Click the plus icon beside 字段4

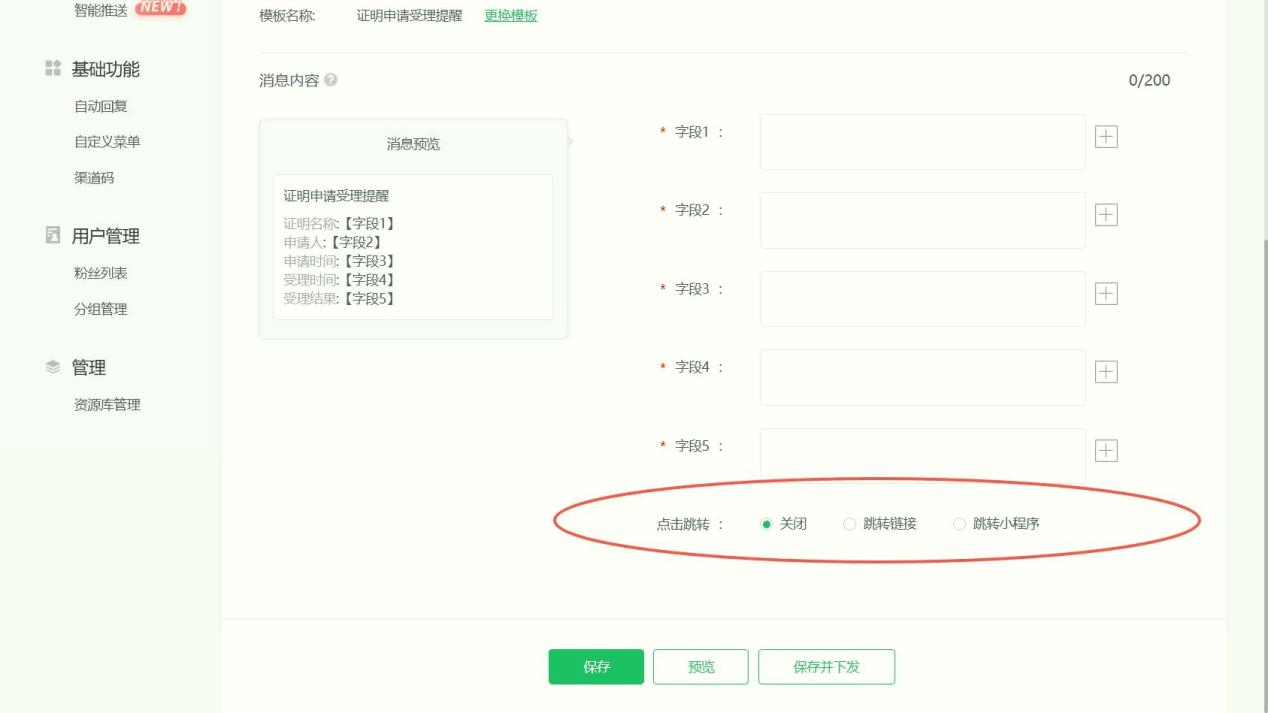click(1106, 372)
